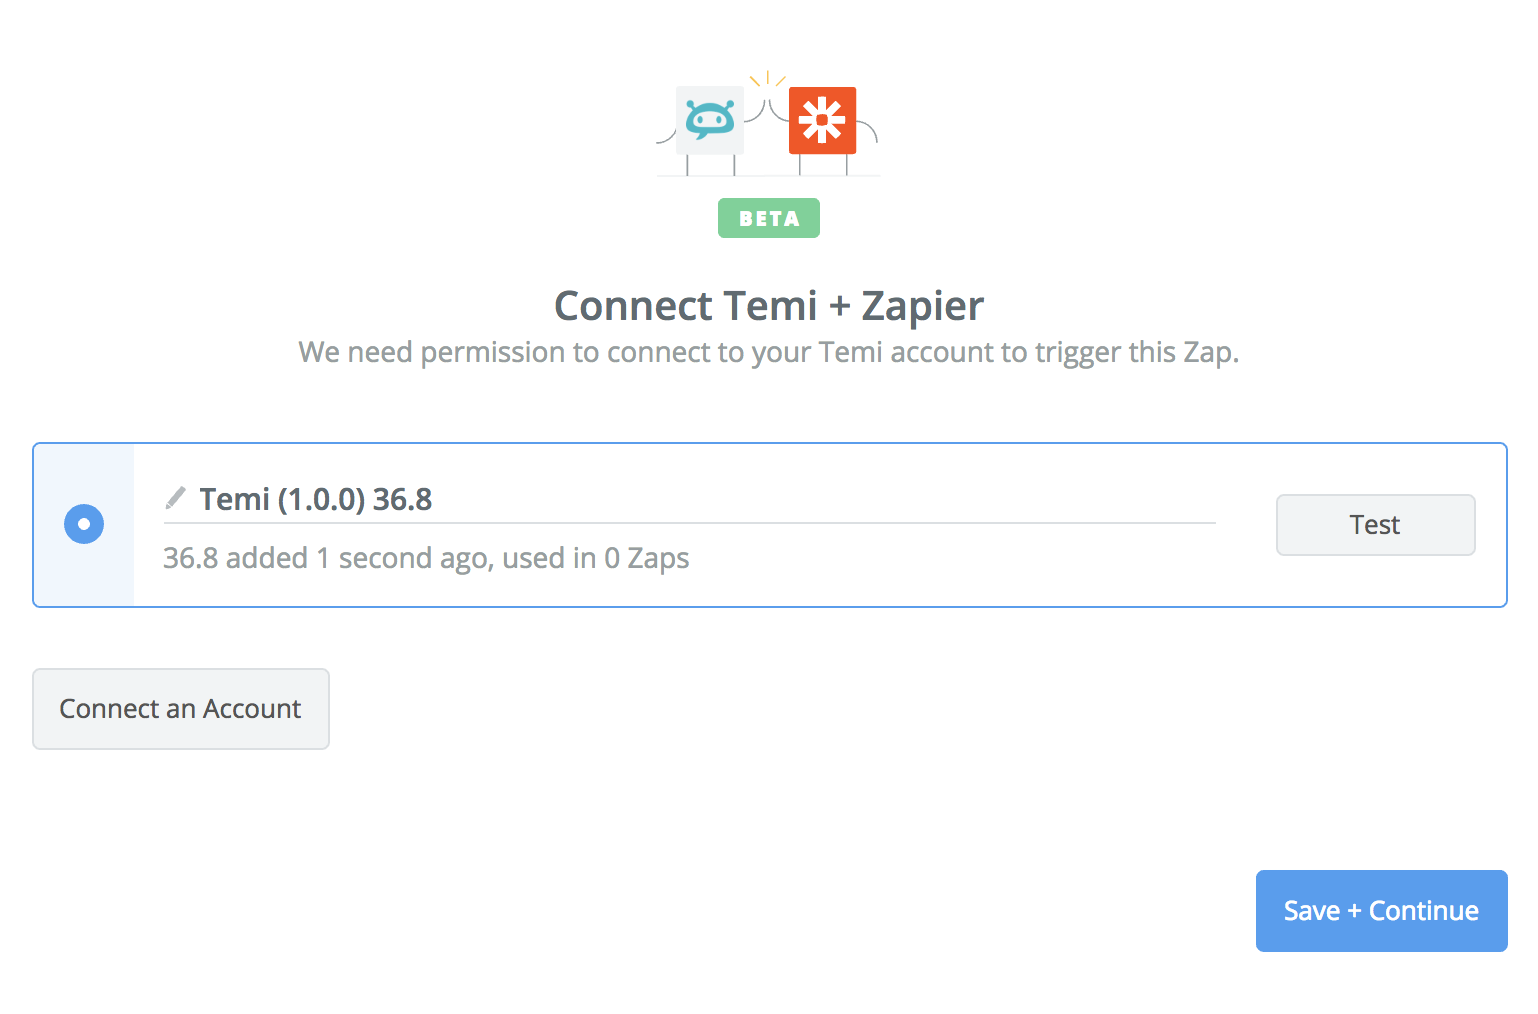
Task: Click the Connect an Account button
Action: click(181, 709)
